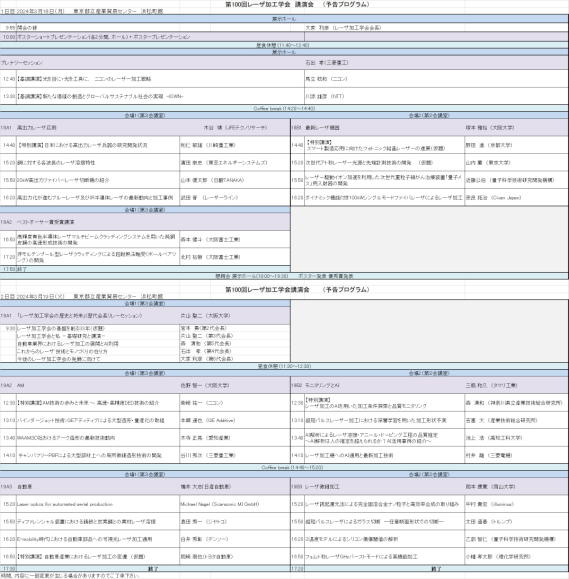Select the 京都大学 speaker cell at 14:40

516,145
